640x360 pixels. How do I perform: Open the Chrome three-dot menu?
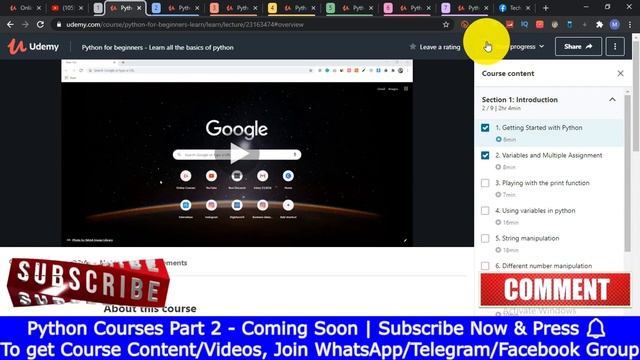coord(630,24)
